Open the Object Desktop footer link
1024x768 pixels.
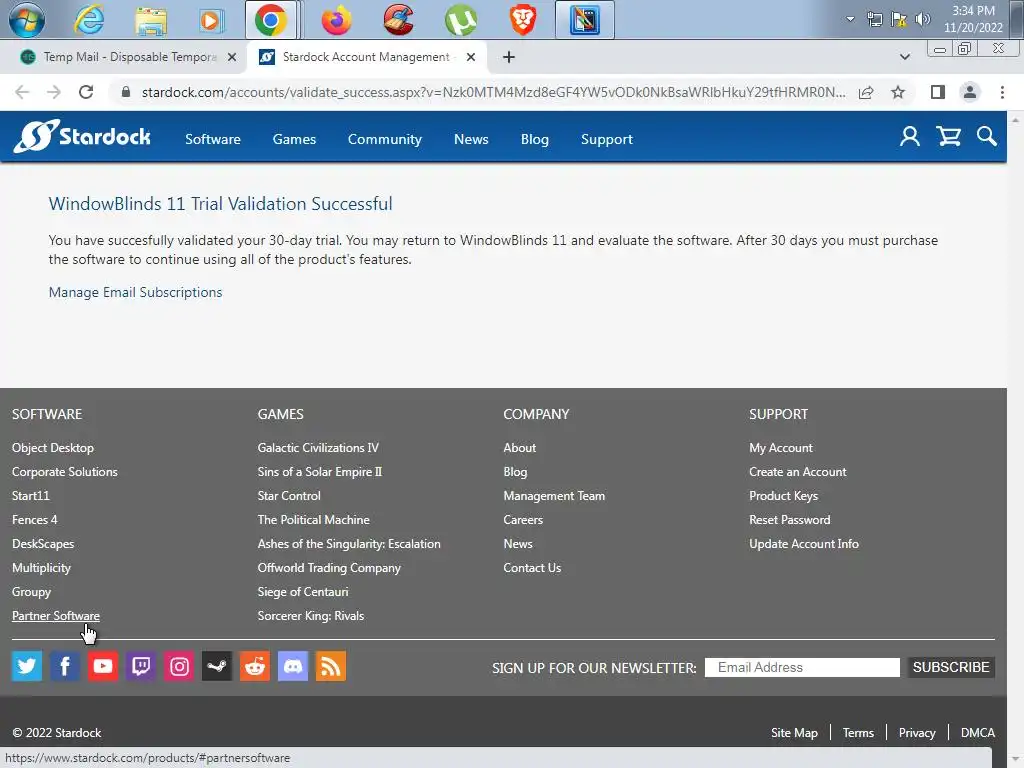tap(53, 448)
